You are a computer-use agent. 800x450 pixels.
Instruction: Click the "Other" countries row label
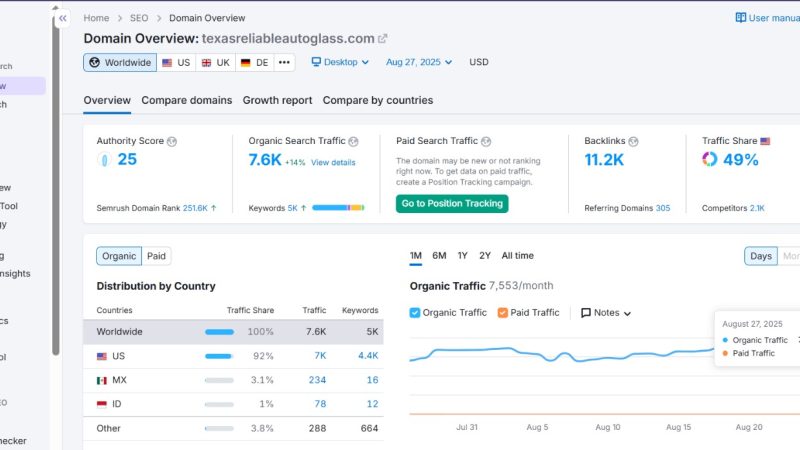click(x=109, y=429)
